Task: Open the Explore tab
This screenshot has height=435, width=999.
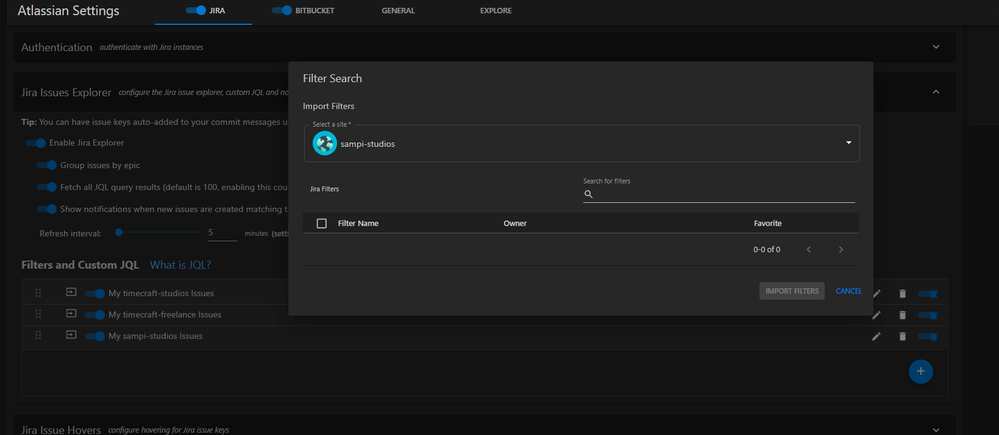Action: pyautogui.click(x=496, y=11)
